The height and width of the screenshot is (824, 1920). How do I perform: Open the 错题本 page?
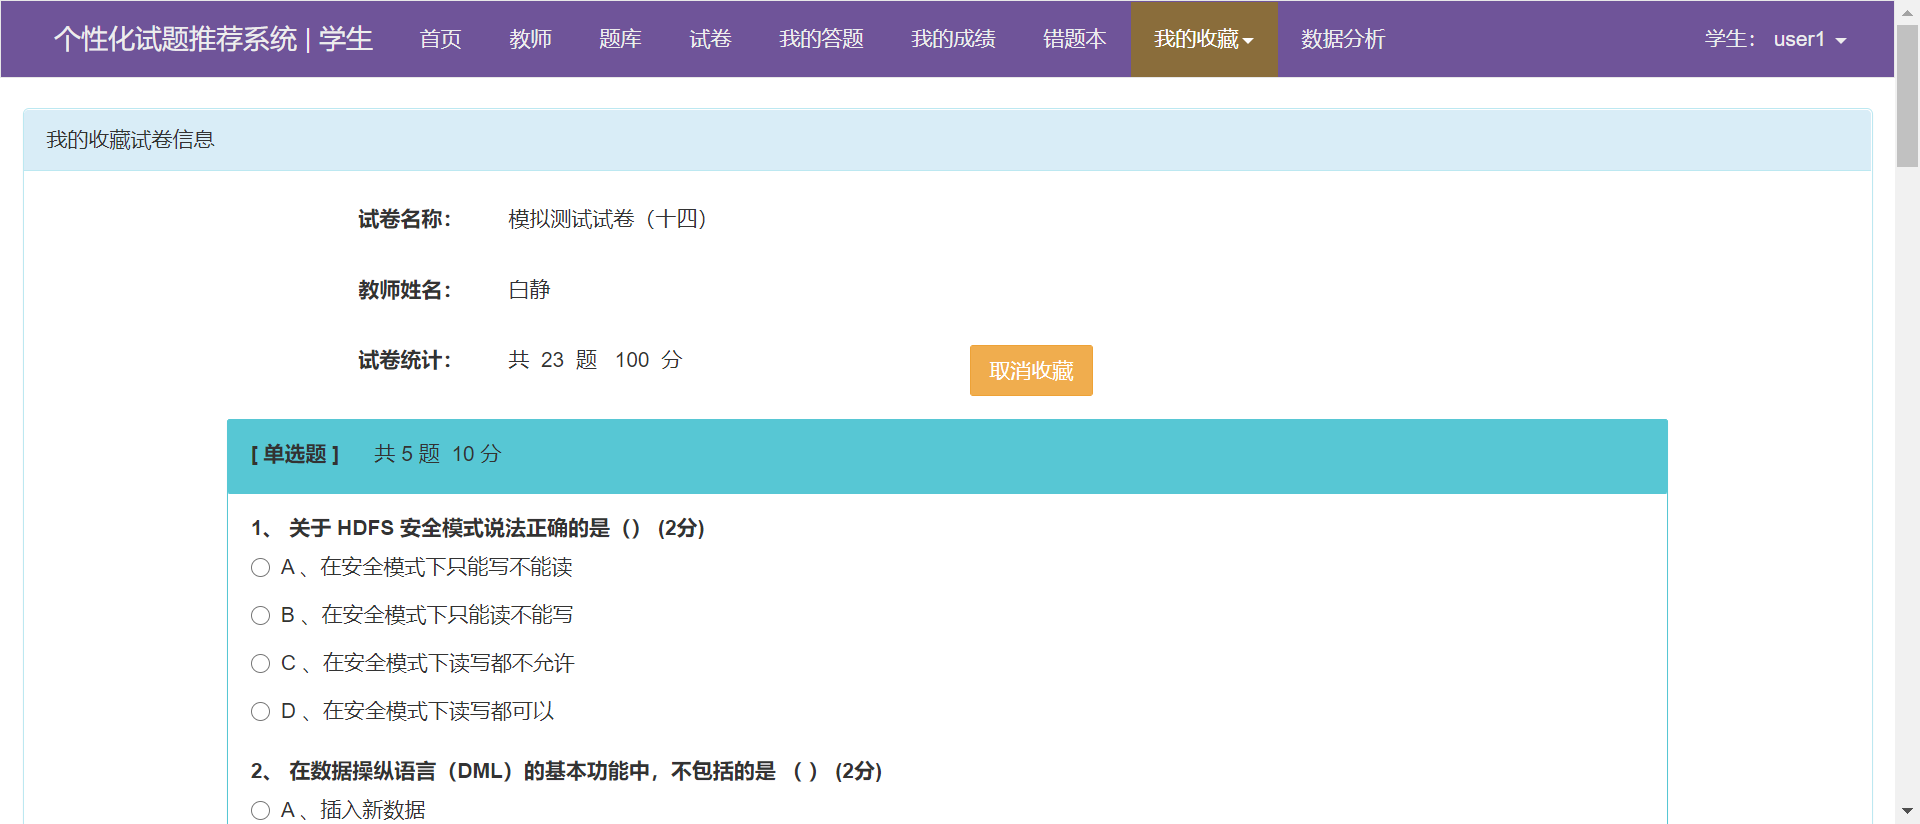point(1075,39)
